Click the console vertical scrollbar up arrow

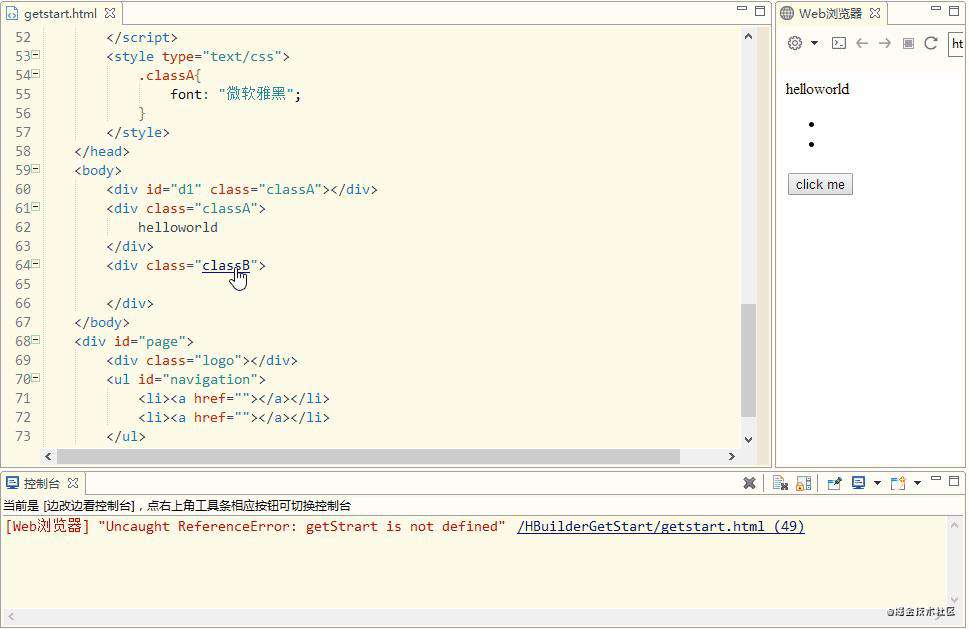(x=954, y=525)
